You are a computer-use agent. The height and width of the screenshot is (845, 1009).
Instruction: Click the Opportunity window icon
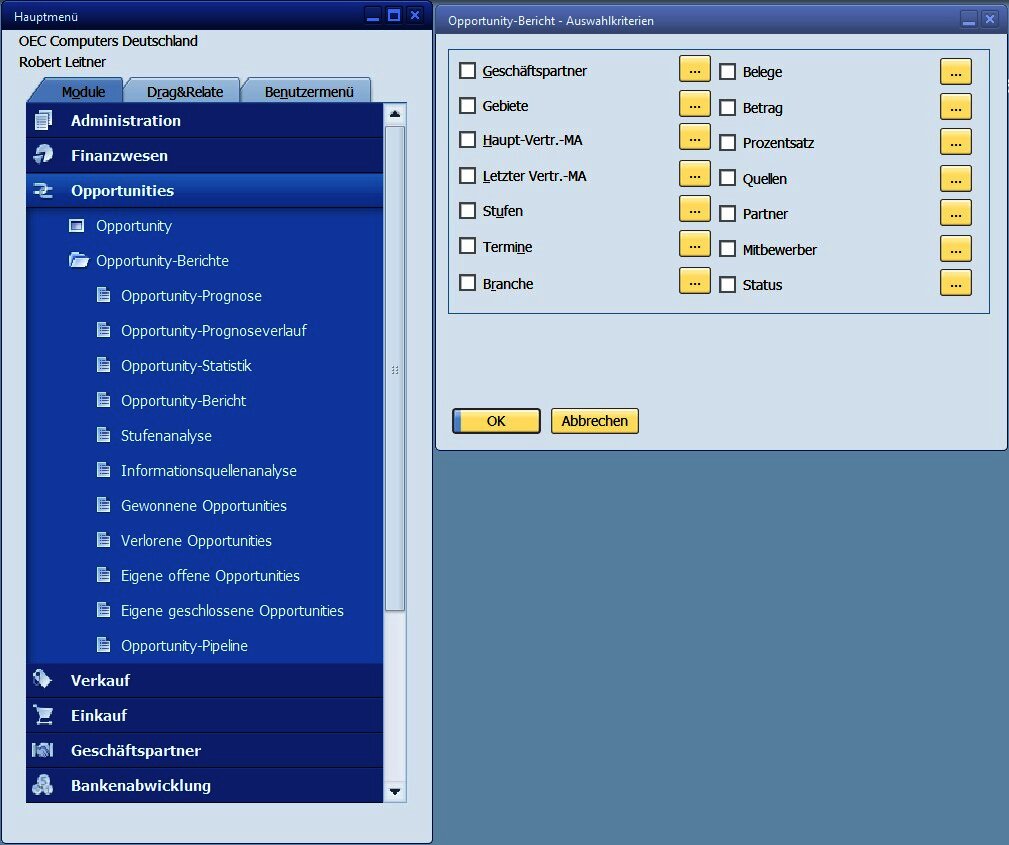click(x=77, y=226)
